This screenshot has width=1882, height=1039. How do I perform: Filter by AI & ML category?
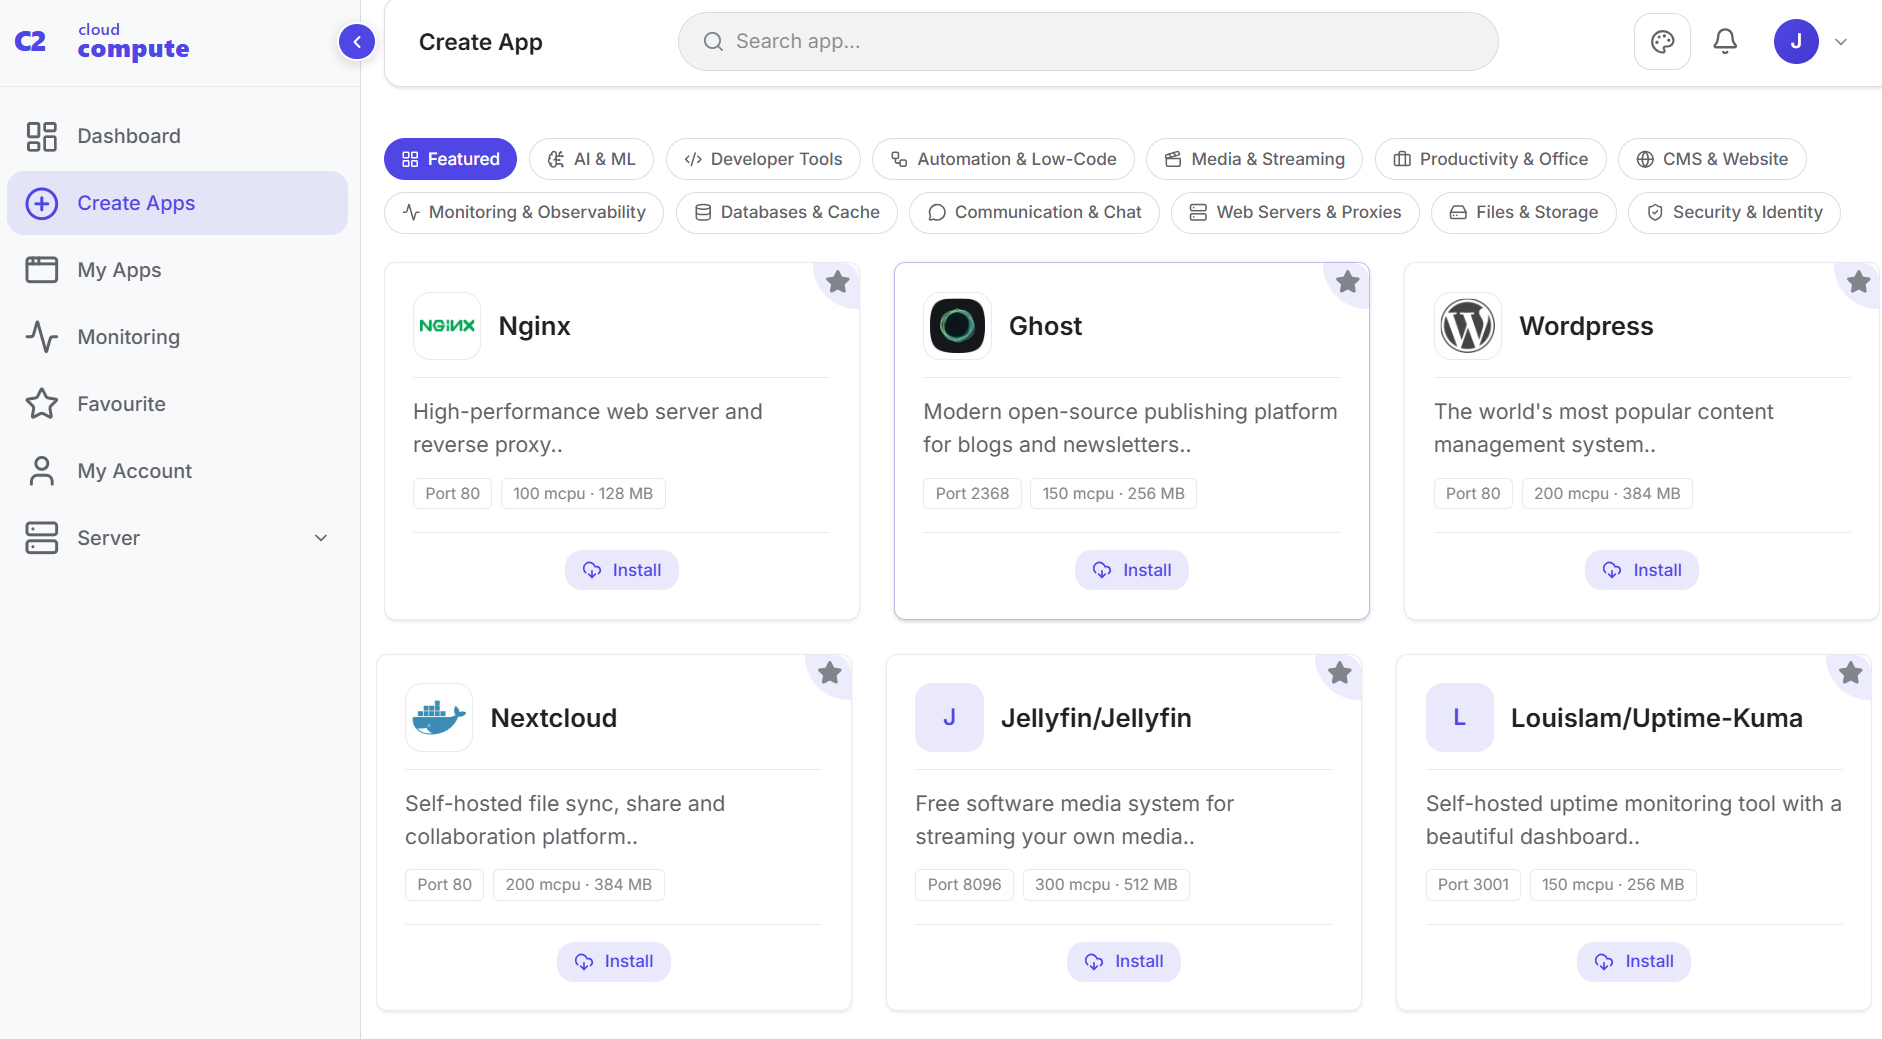pyautogui.click(x=591, y=159)
